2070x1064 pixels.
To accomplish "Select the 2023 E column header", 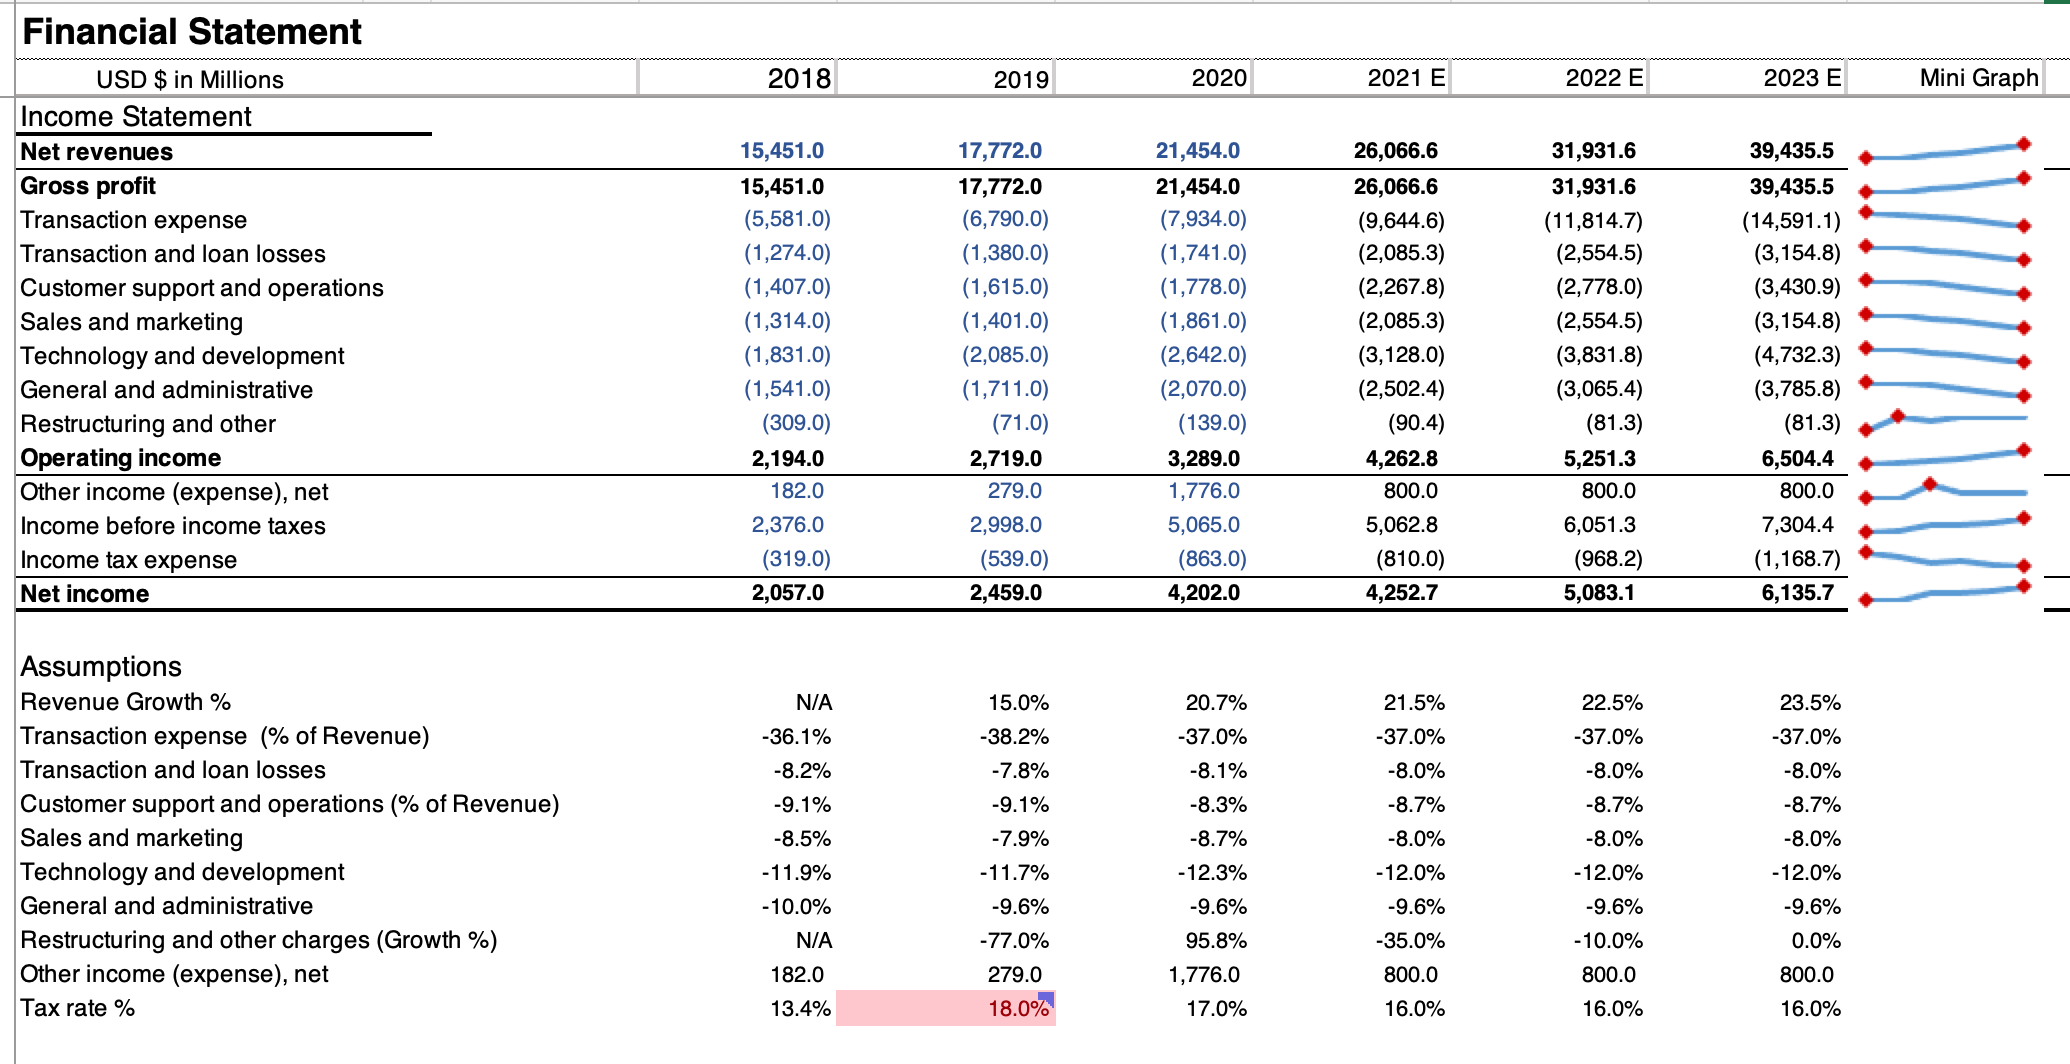I will [1802, 78].
